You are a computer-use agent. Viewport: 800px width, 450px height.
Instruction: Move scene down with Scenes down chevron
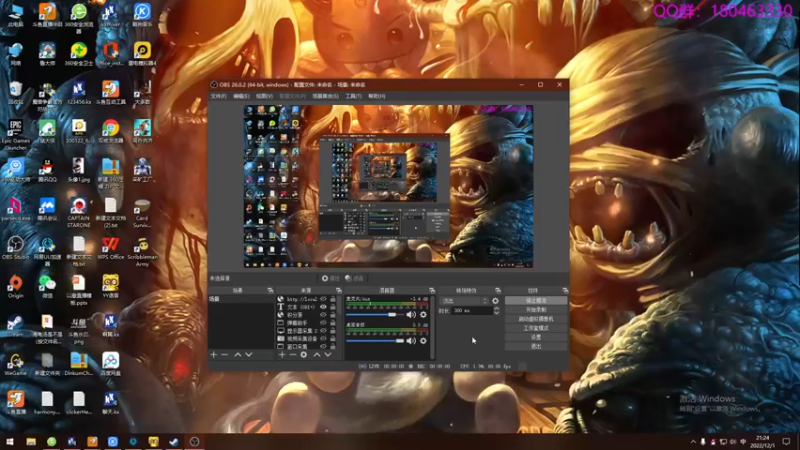[249, 355]
